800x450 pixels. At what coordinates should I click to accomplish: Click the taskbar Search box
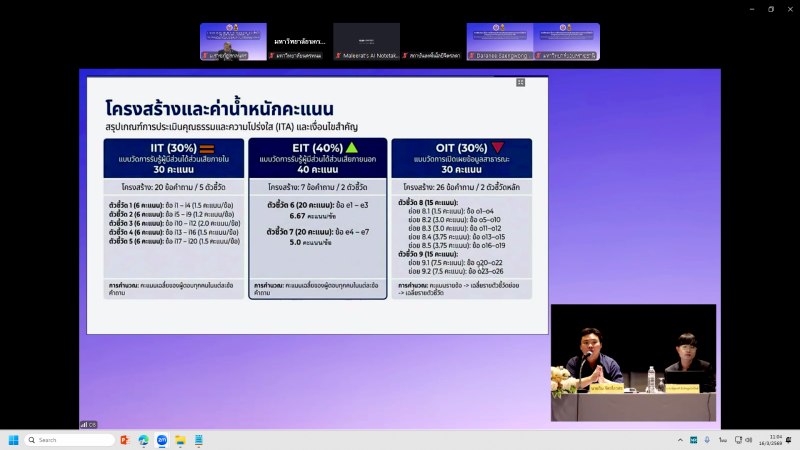(70, 440)
